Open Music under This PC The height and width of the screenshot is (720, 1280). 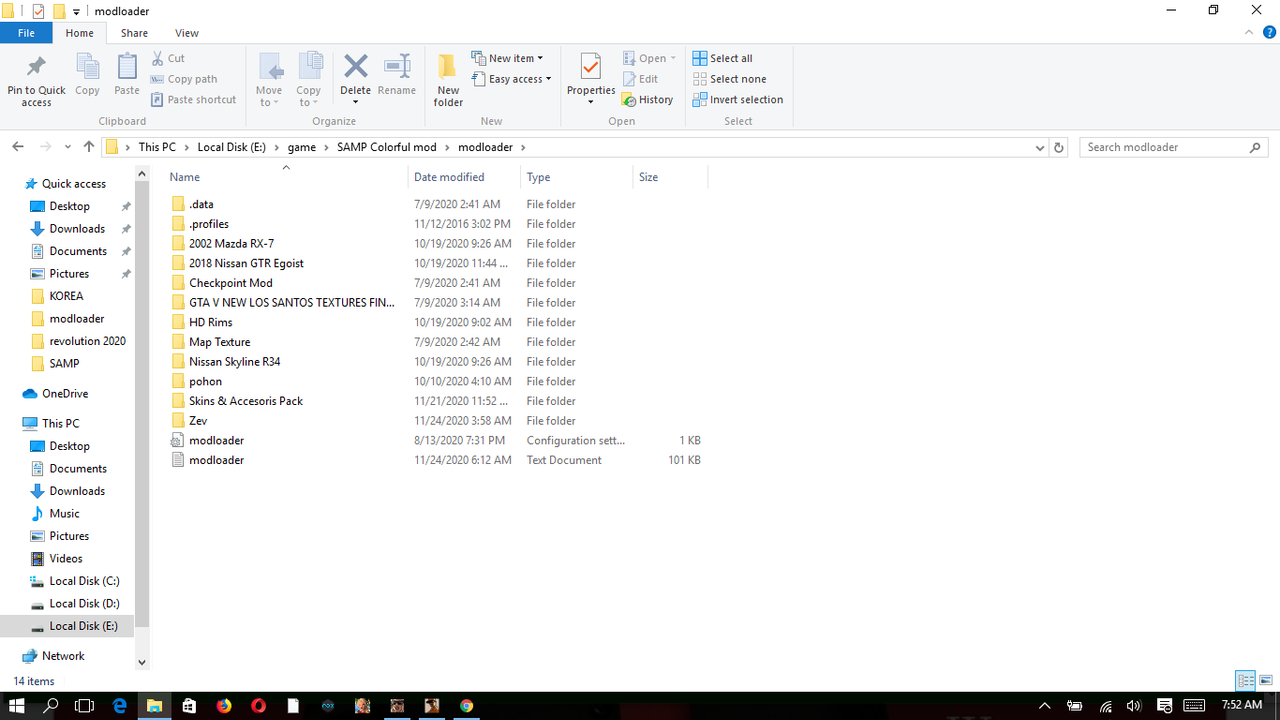64,514
